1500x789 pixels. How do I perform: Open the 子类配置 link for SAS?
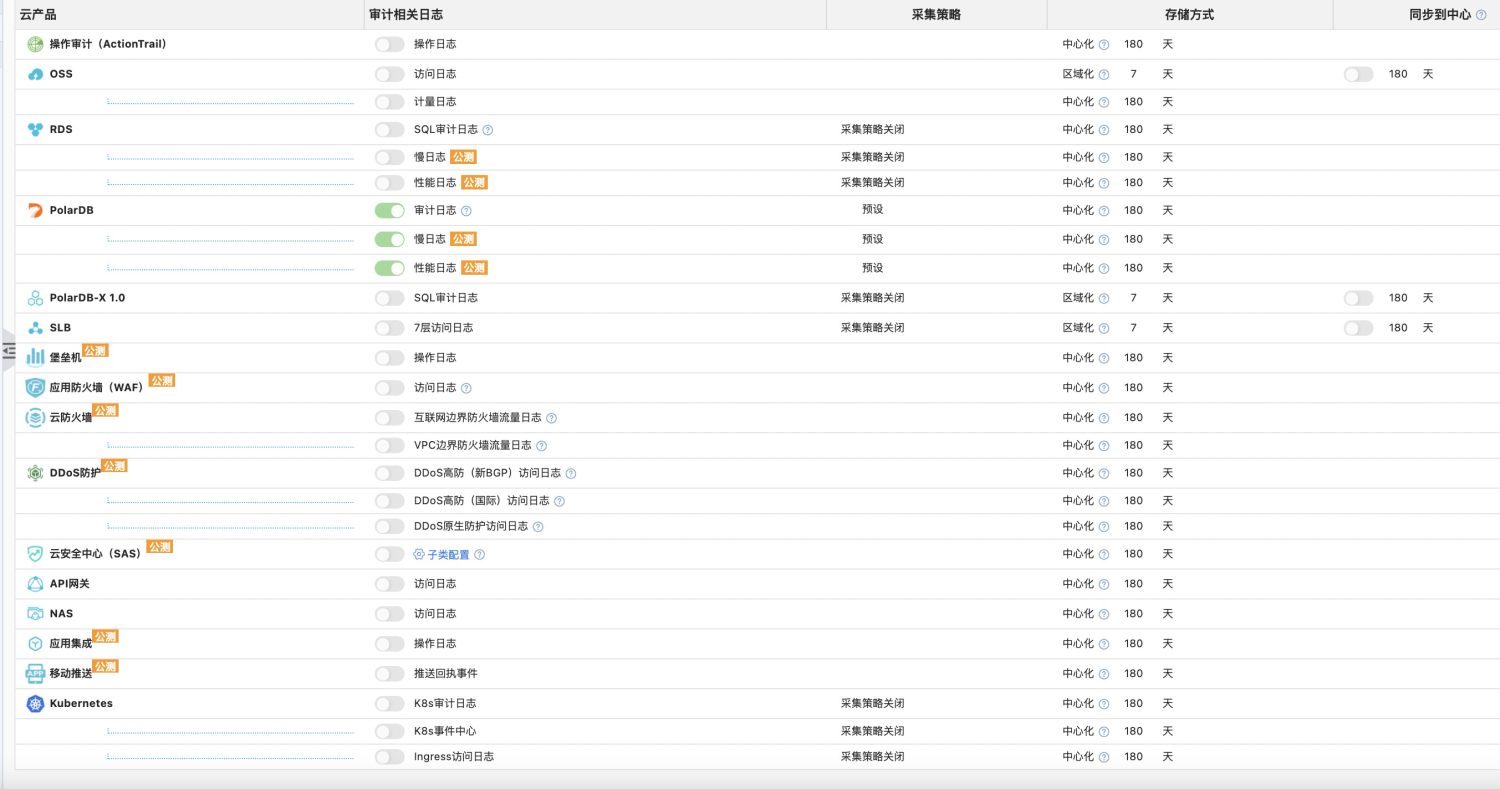tap(449, 555)
